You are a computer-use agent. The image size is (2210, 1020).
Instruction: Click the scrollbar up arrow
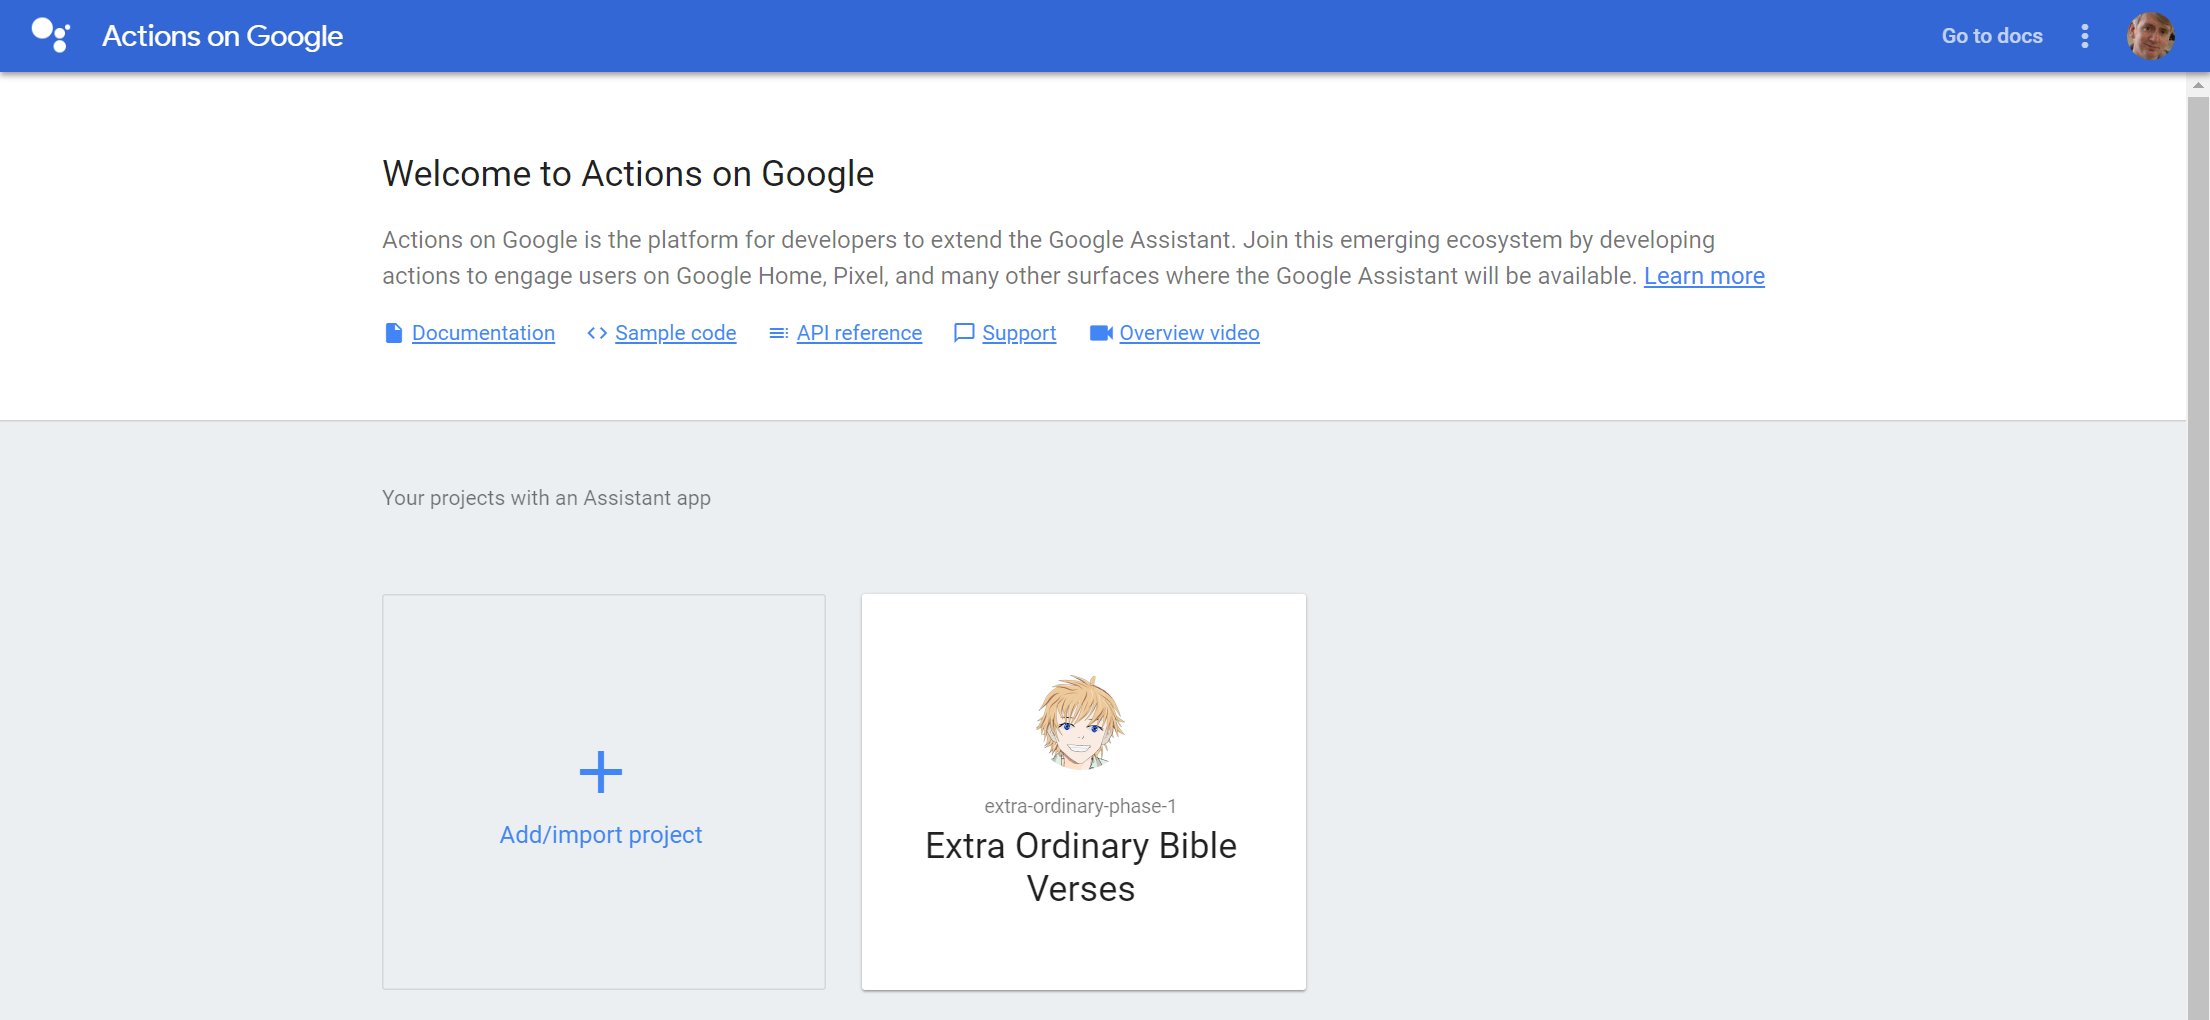coord(2198,86)
